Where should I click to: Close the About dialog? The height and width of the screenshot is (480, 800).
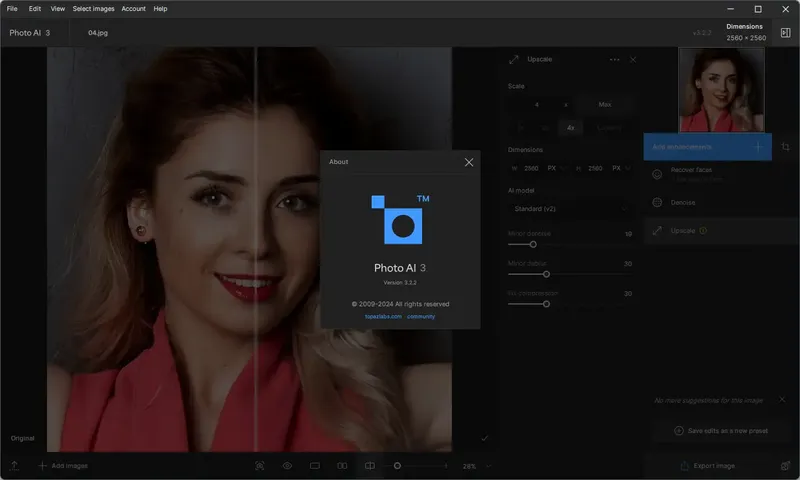tap(469, 162)
